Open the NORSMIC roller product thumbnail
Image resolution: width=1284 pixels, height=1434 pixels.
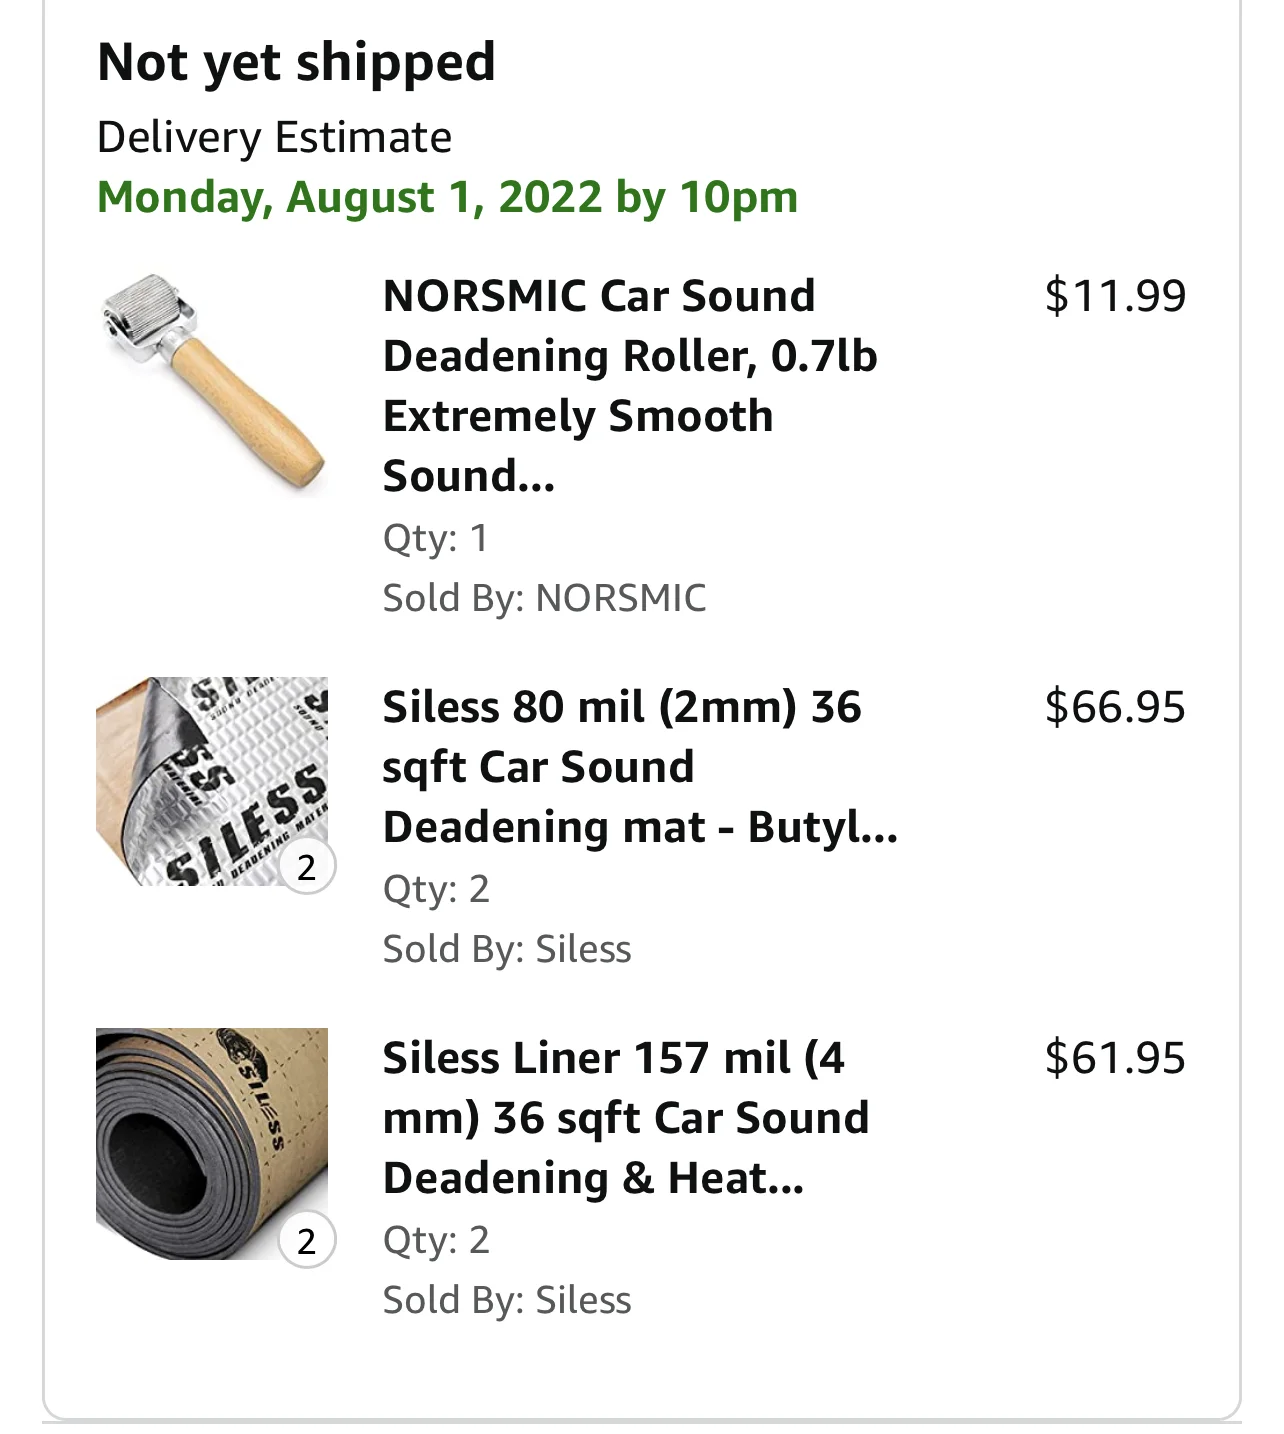(212, 382)
